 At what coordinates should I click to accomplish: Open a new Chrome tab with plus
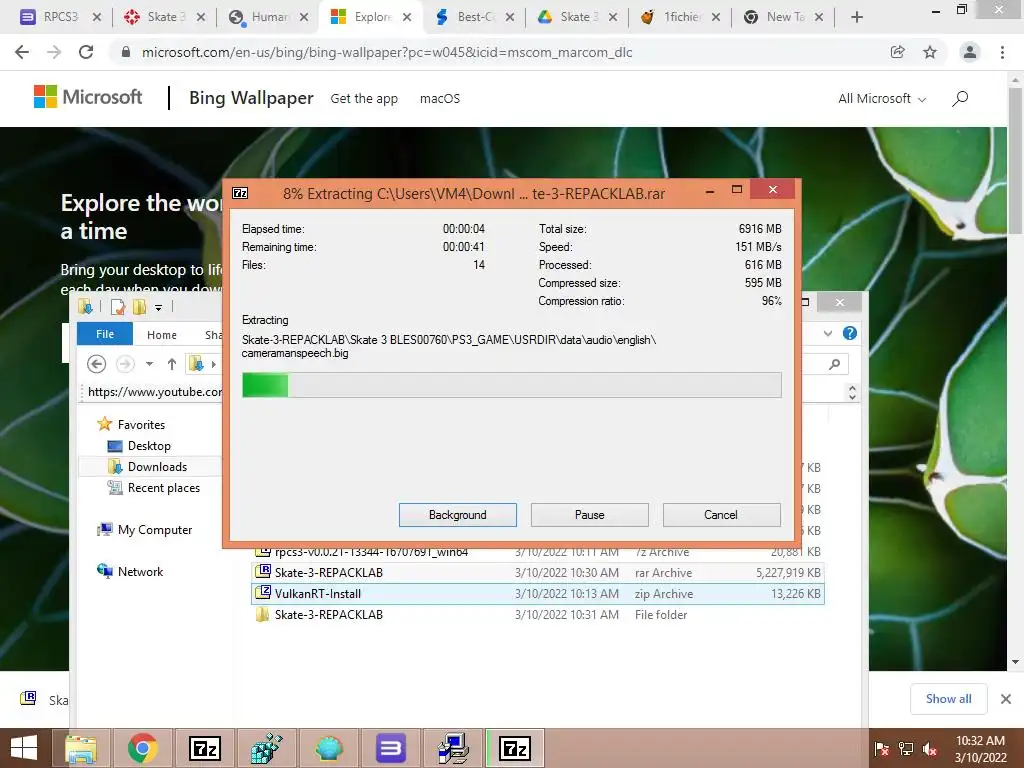coord(857,17)
